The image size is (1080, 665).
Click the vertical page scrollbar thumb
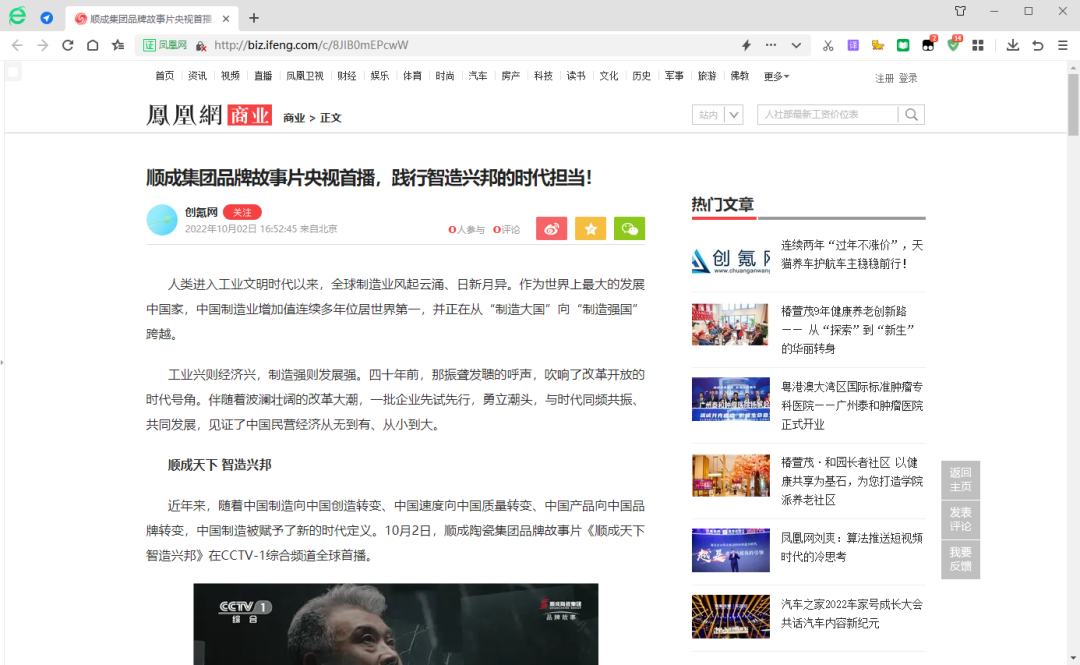1073,103
